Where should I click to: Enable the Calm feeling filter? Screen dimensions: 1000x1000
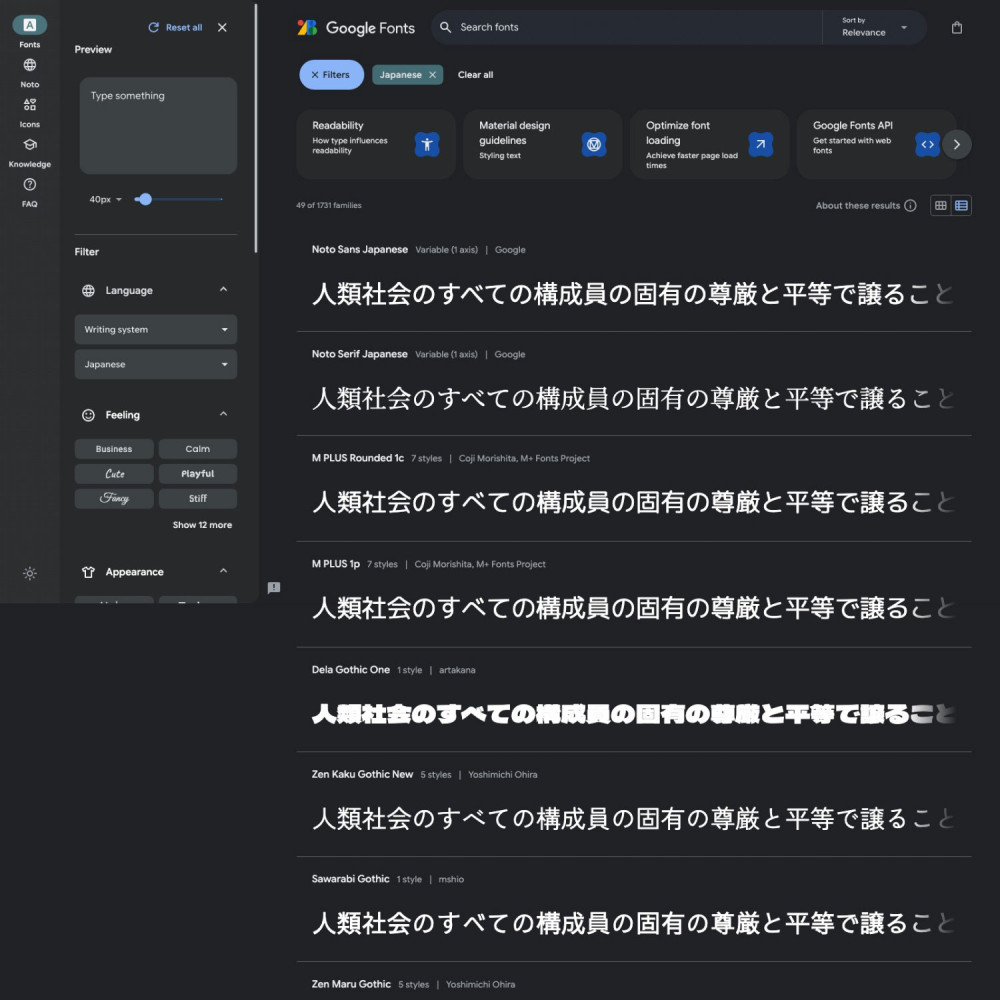197,448
